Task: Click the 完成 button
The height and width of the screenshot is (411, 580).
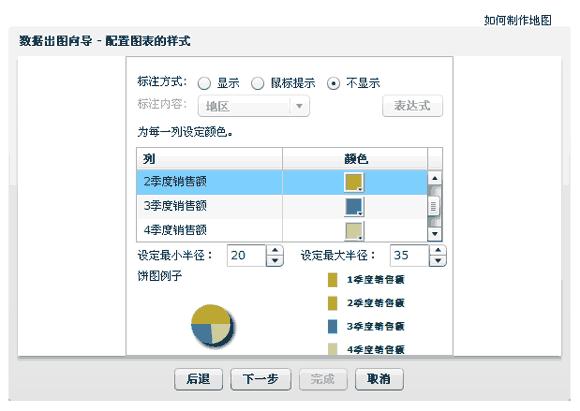Action: [x=323, y=379]
